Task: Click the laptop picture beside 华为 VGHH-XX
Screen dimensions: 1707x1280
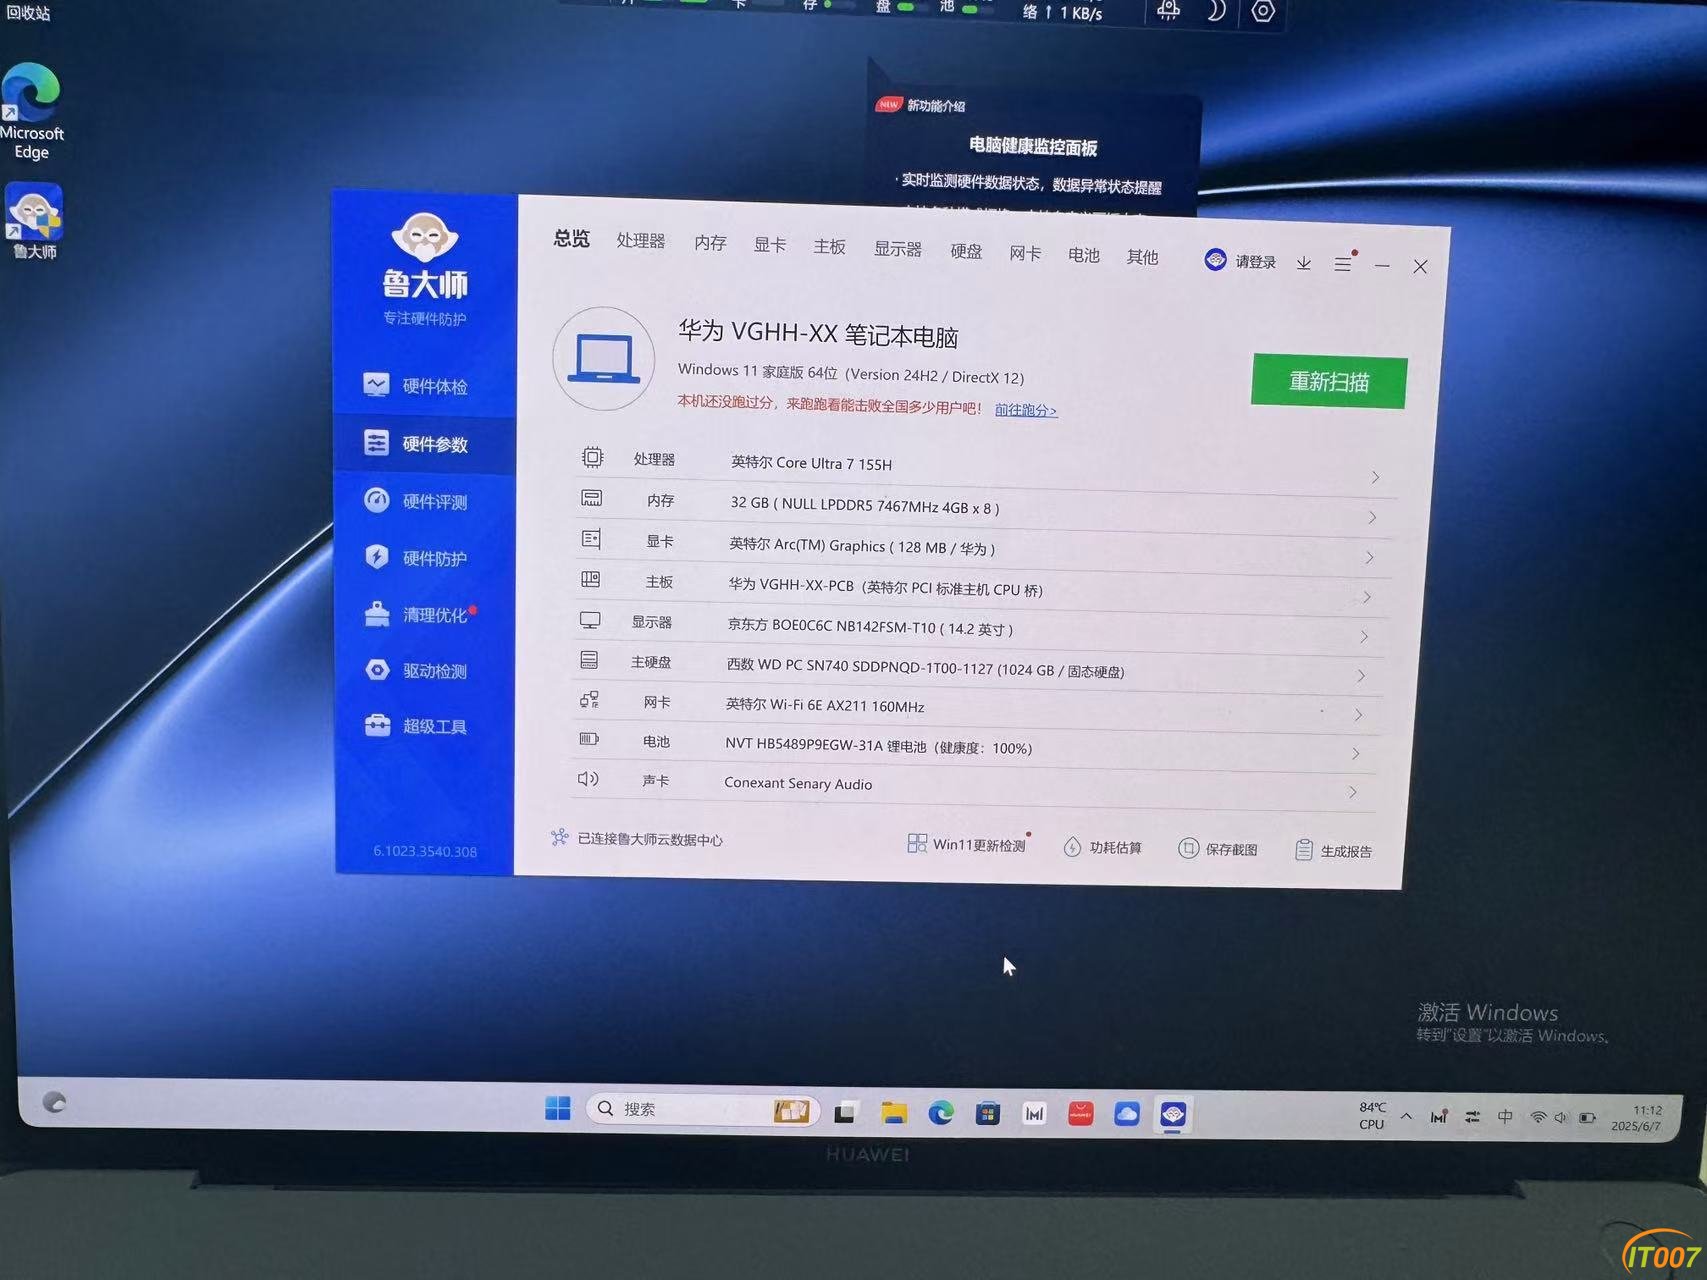Action: [604, 358]
